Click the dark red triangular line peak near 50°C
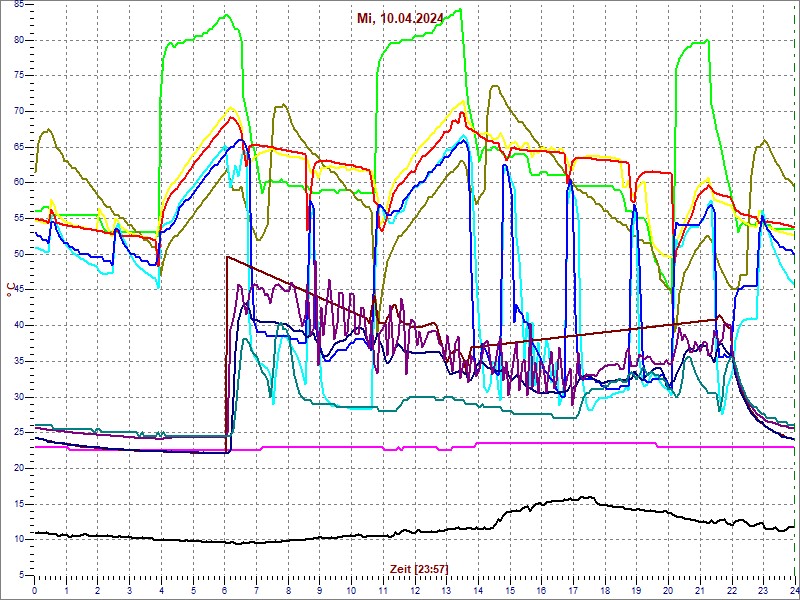The image size is (800, 600). click(227, 257)
